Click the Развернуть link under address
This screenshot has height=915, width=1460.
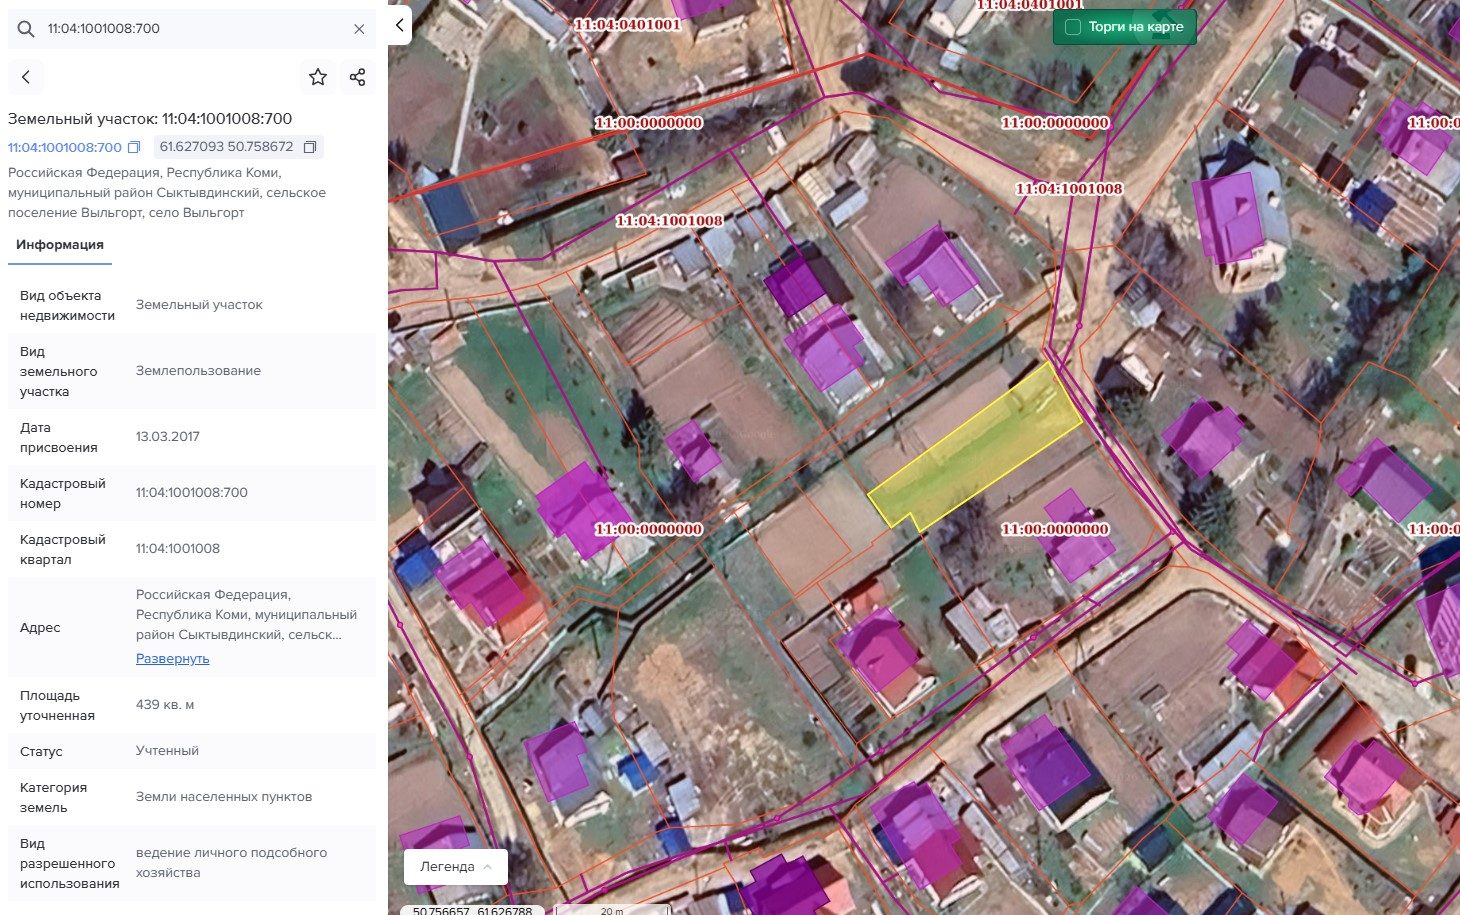pyautogui.click(x=173, y=659)
